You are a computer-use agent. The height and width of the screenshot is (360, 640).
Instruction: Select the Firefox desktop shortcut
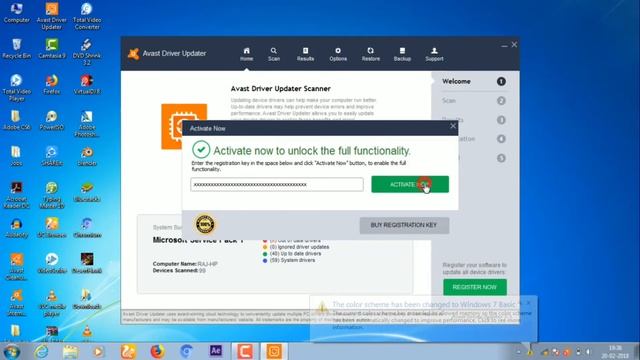point(51,84)
